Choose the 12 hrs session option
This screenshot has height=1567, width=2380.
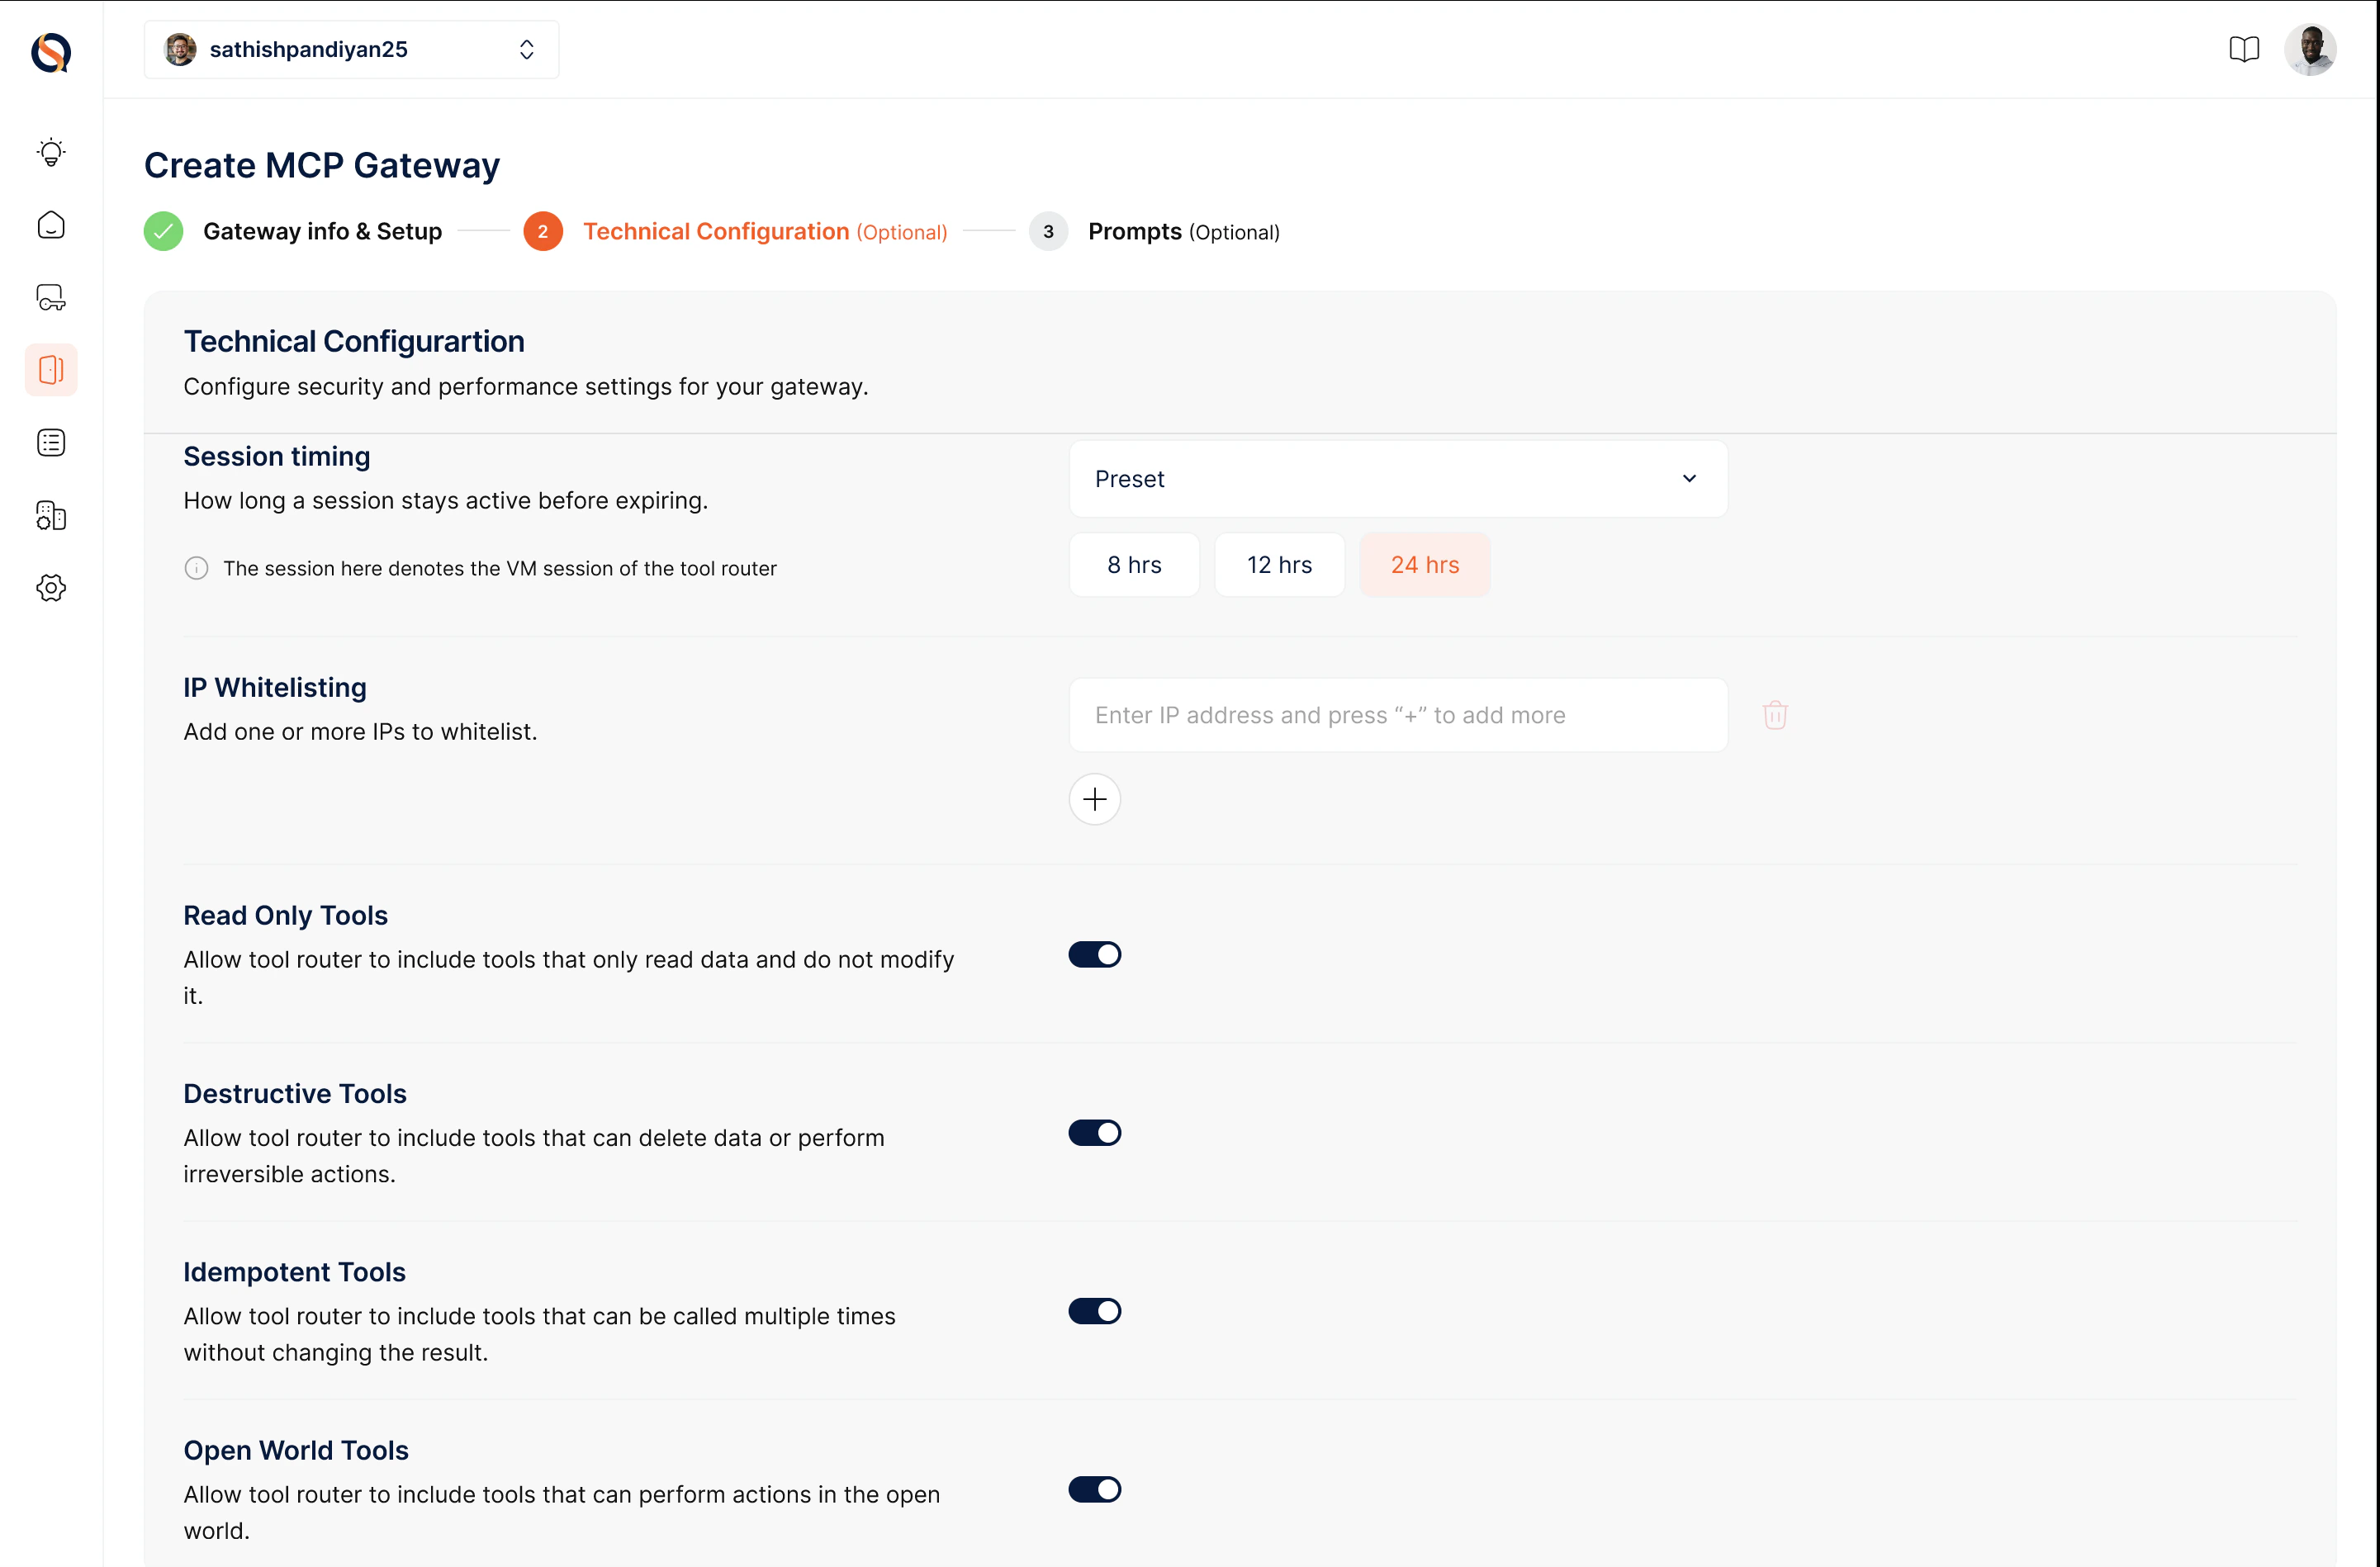(1278, 565)
